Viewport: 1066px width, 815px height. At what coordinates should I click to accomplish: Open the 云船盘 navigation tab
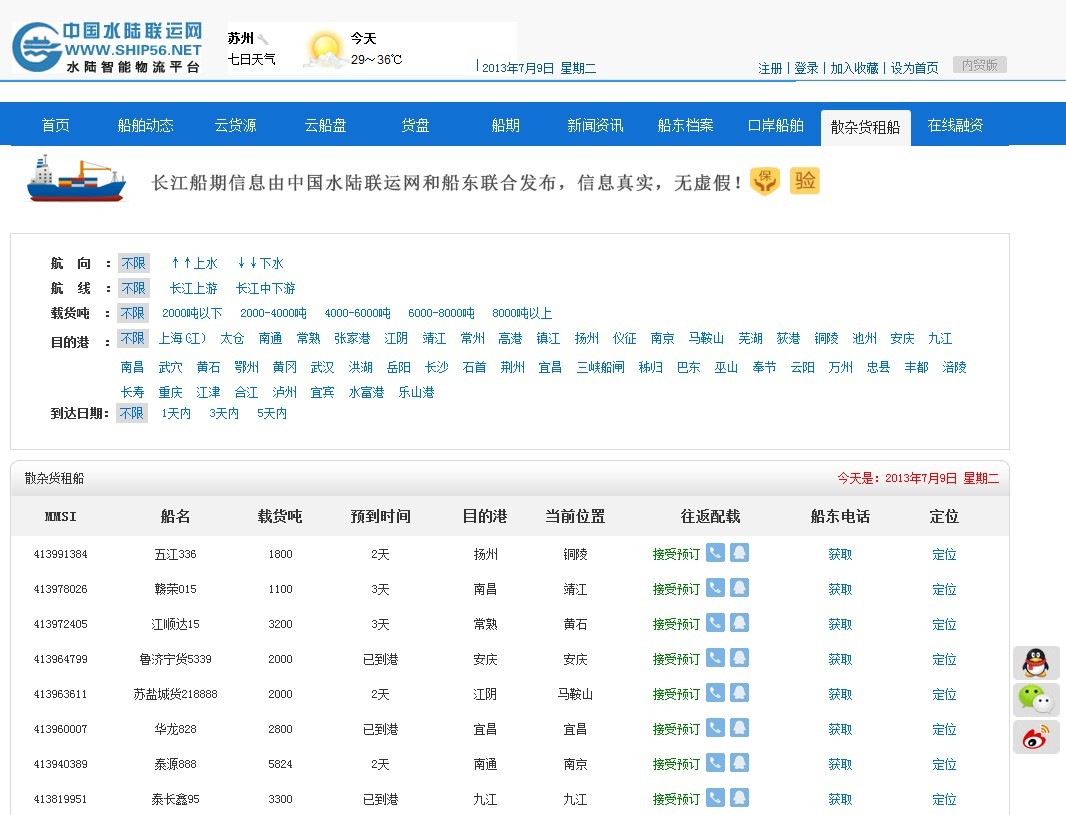point(325,125)
